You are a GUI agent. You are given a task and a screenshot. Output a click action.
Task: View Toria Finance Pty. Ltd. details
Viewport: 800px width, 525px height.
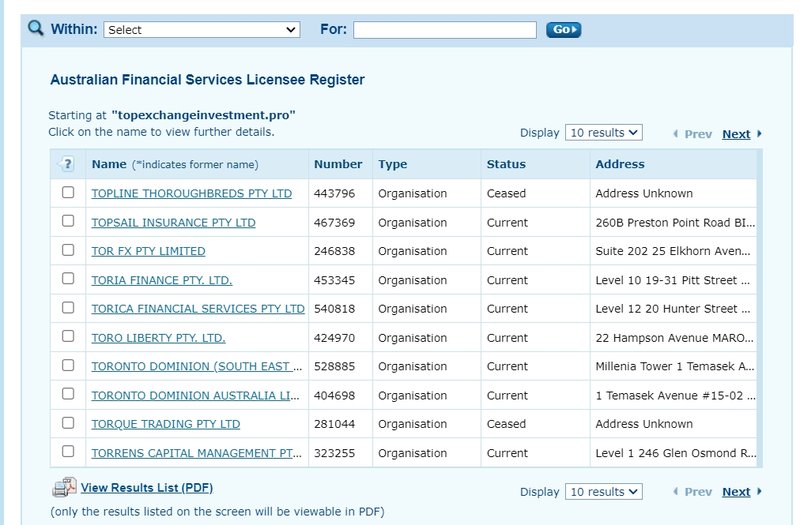162,280
